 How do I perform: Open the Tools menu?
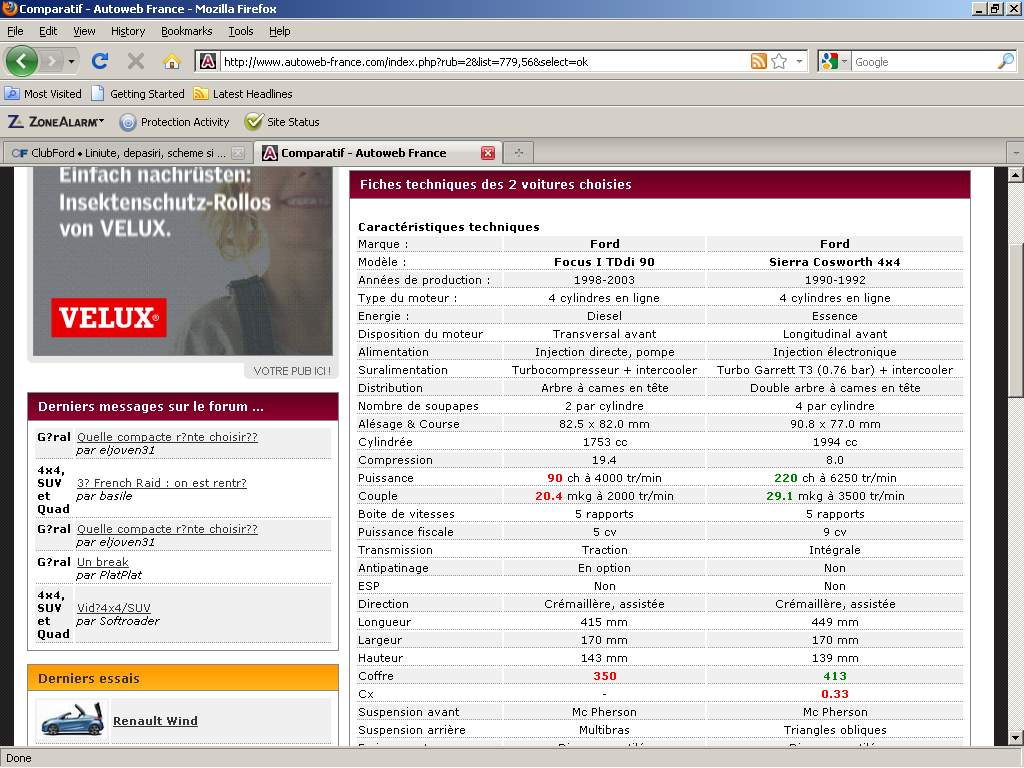240,31
